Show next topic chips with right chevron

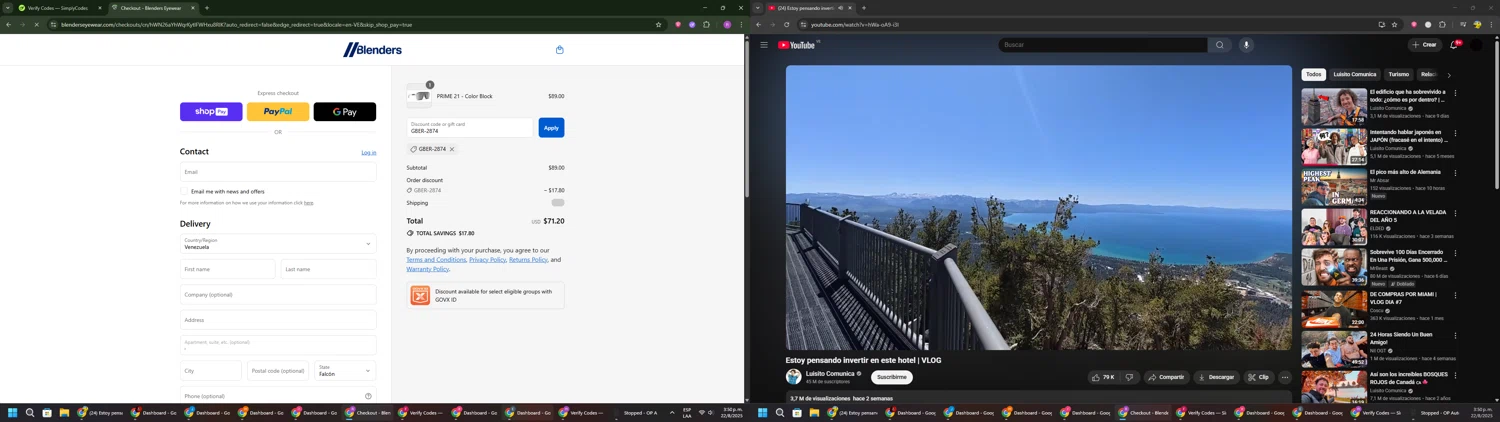click(x=1449, y=75)
